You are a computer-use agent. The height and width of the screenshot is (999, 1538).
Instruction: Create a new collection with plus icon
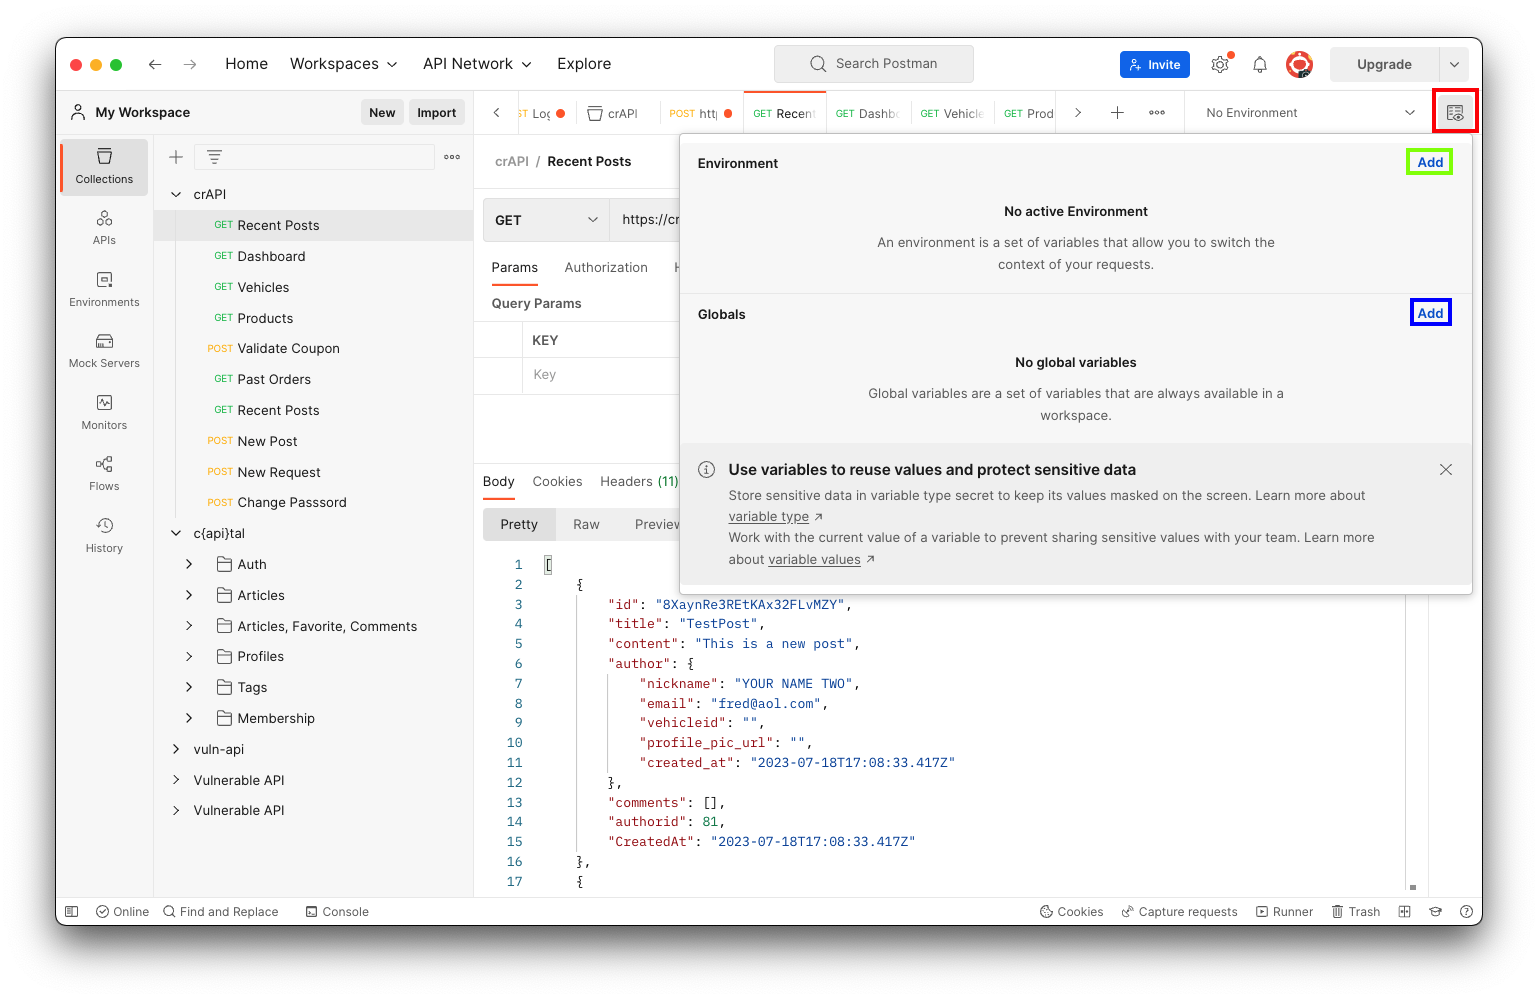pyautogui.click(x=176, y=157)
